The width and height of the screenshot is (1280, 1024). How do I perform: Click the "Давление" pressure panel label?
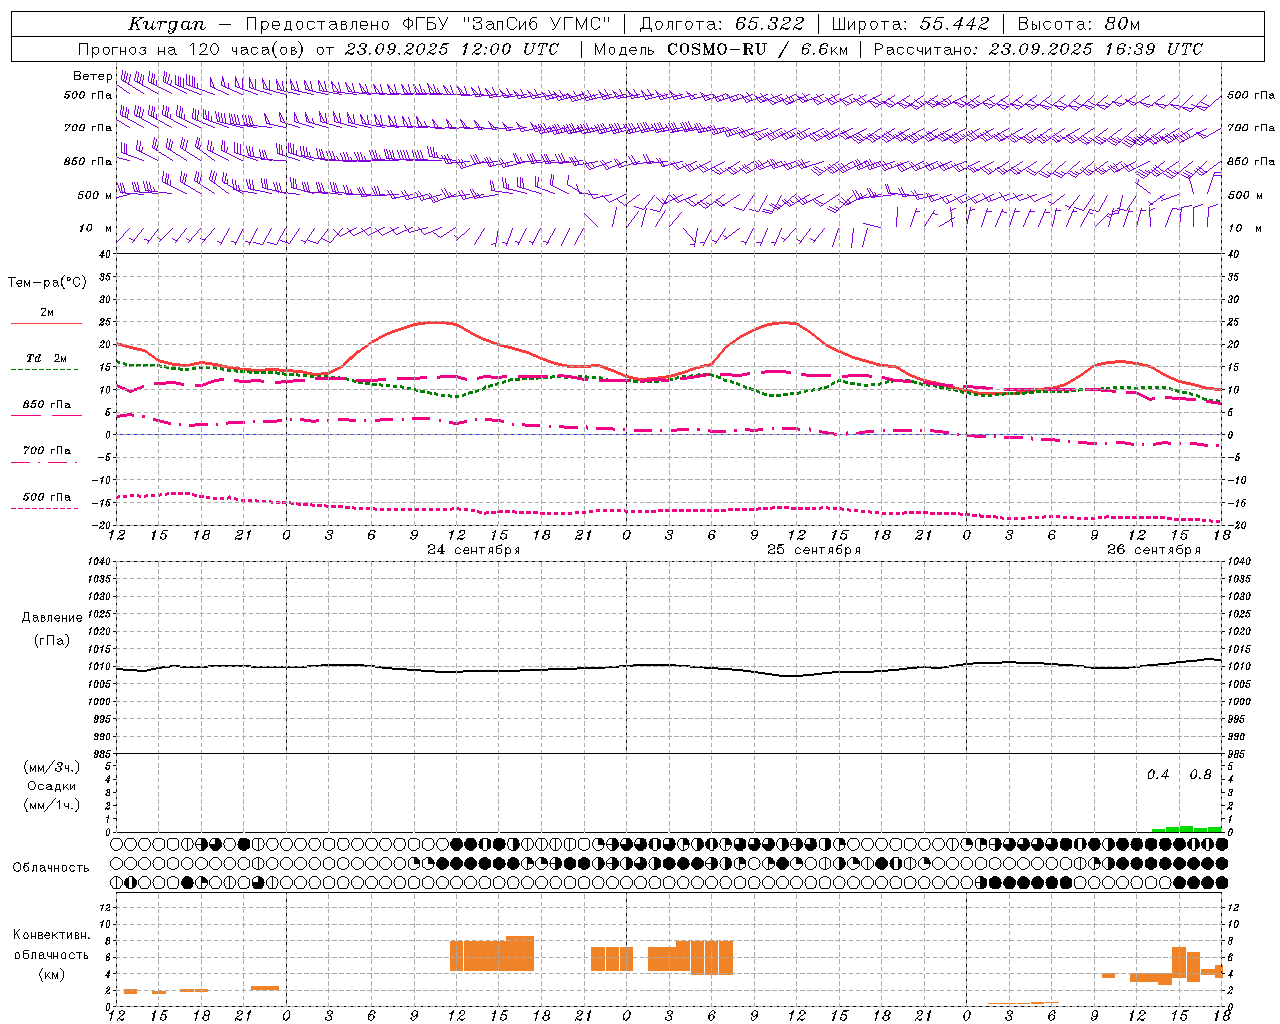[52, 618]
